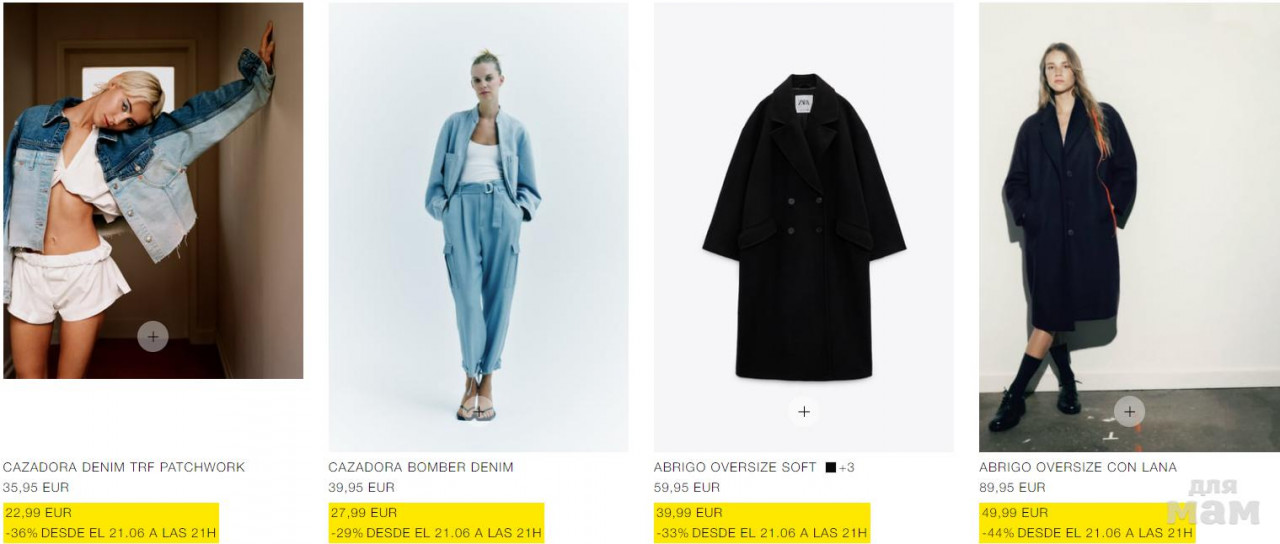Open Abrigo Oversize Con Lana product link
The width and height of the screenshot is (1280, 544).
pos(1078,467)
